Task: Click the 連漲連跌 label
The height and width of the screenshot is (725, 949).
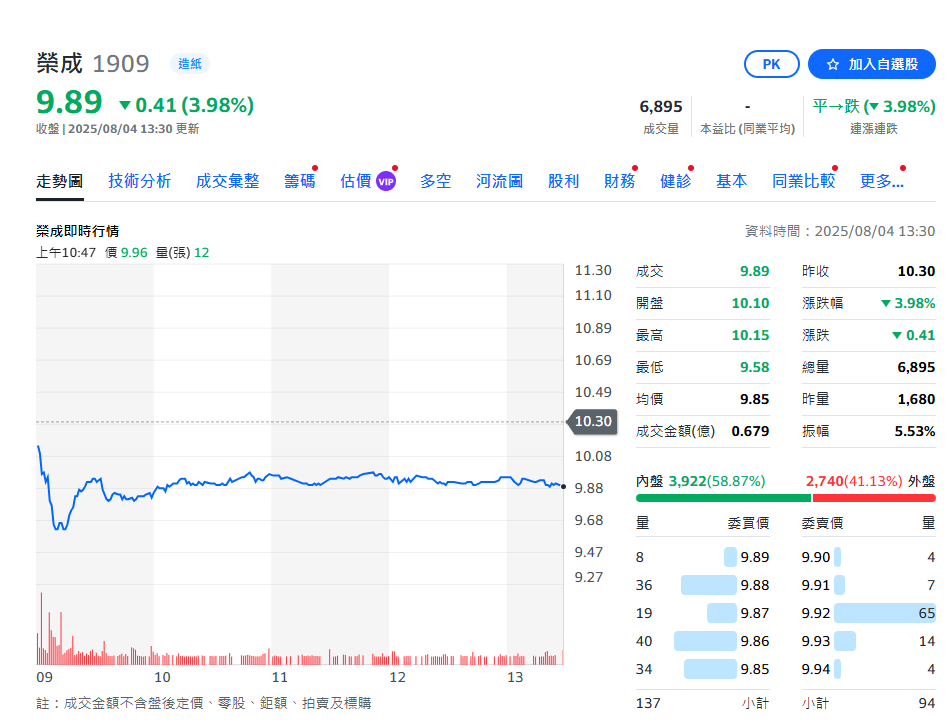Action: pyautogui.click(x=874, y=129)
